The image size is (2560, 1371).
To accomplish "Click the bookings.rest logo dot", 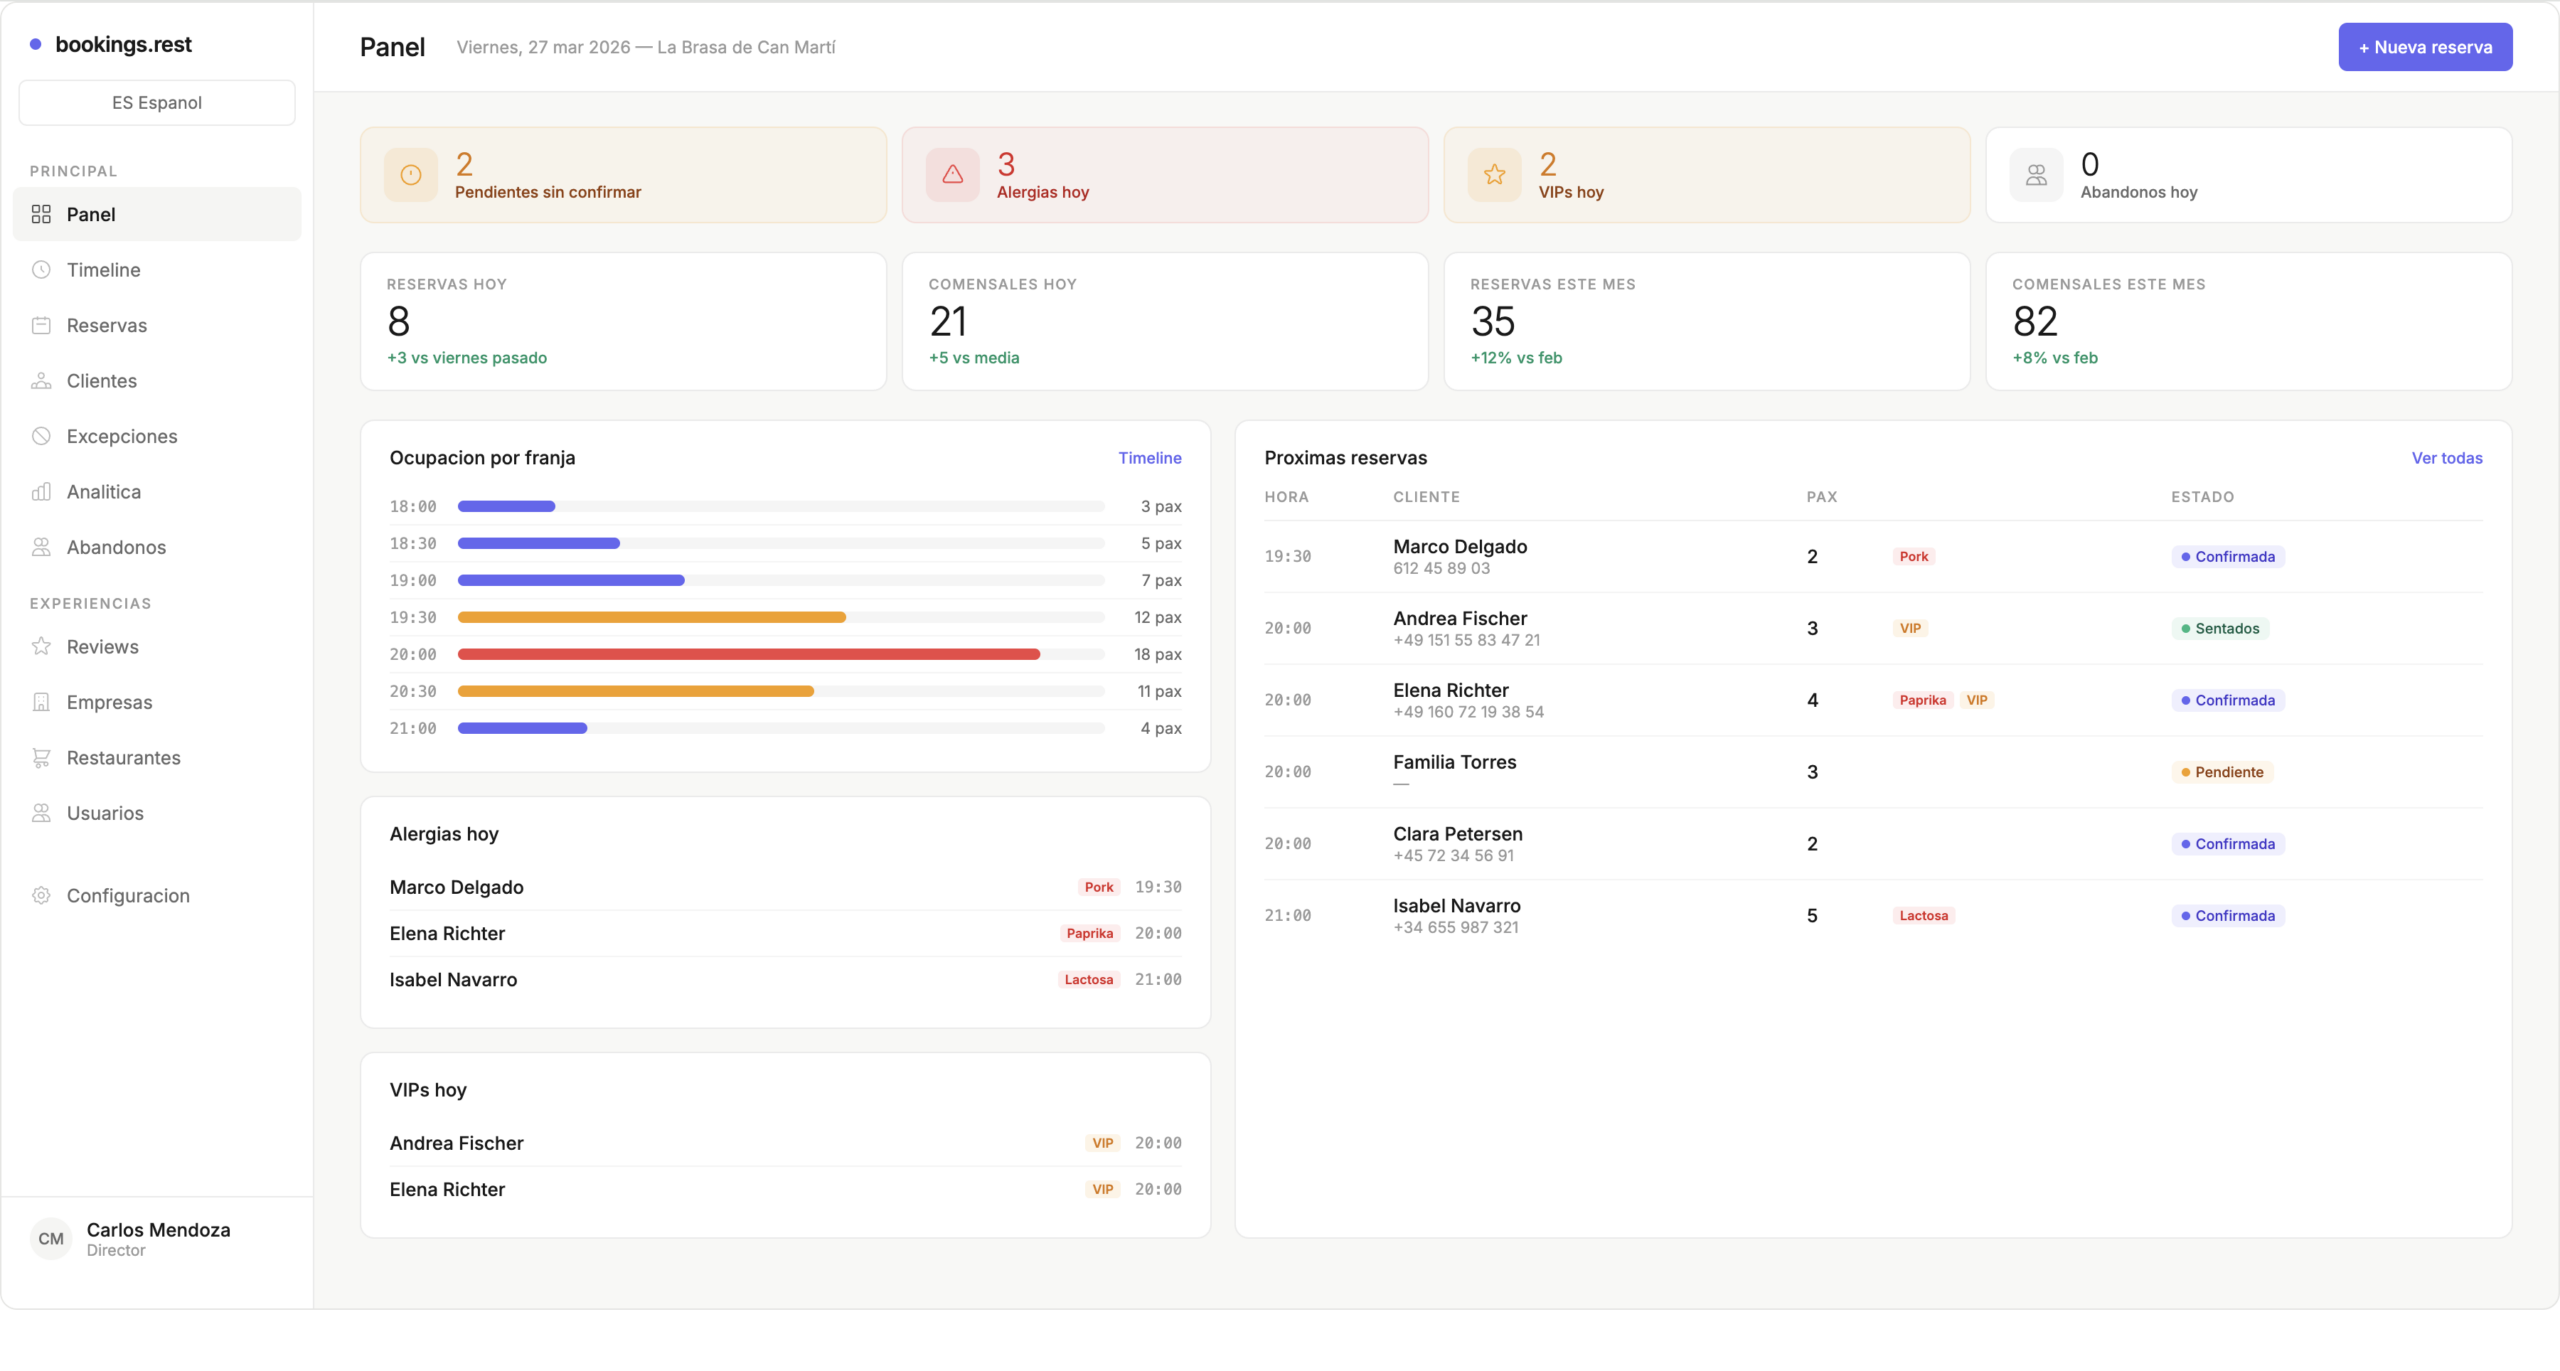I will (x=36, y=44).
